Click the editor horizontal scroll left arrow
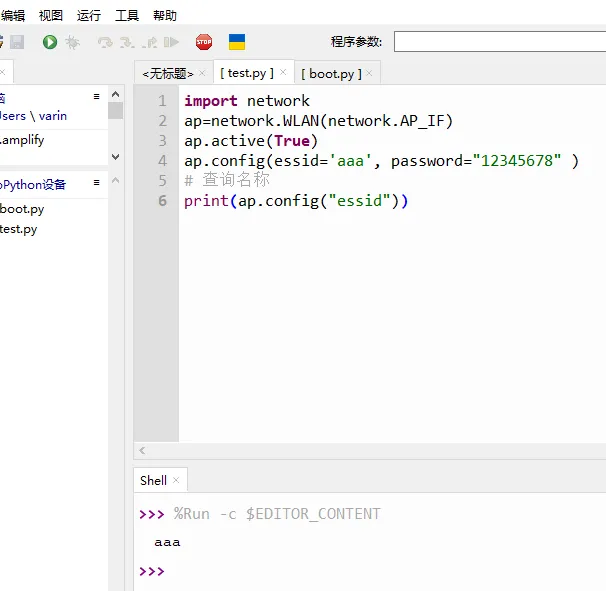Viewport: 606px width, 591px height. point(142,450)
